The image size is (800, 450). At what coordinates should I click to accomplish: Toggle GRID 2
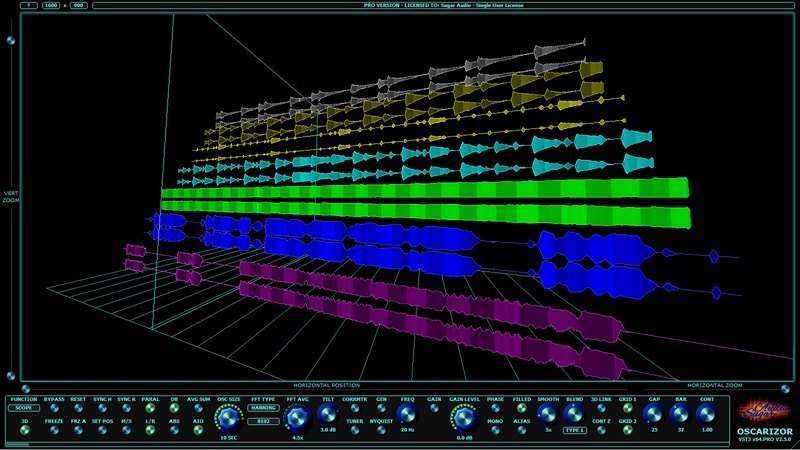628,430
